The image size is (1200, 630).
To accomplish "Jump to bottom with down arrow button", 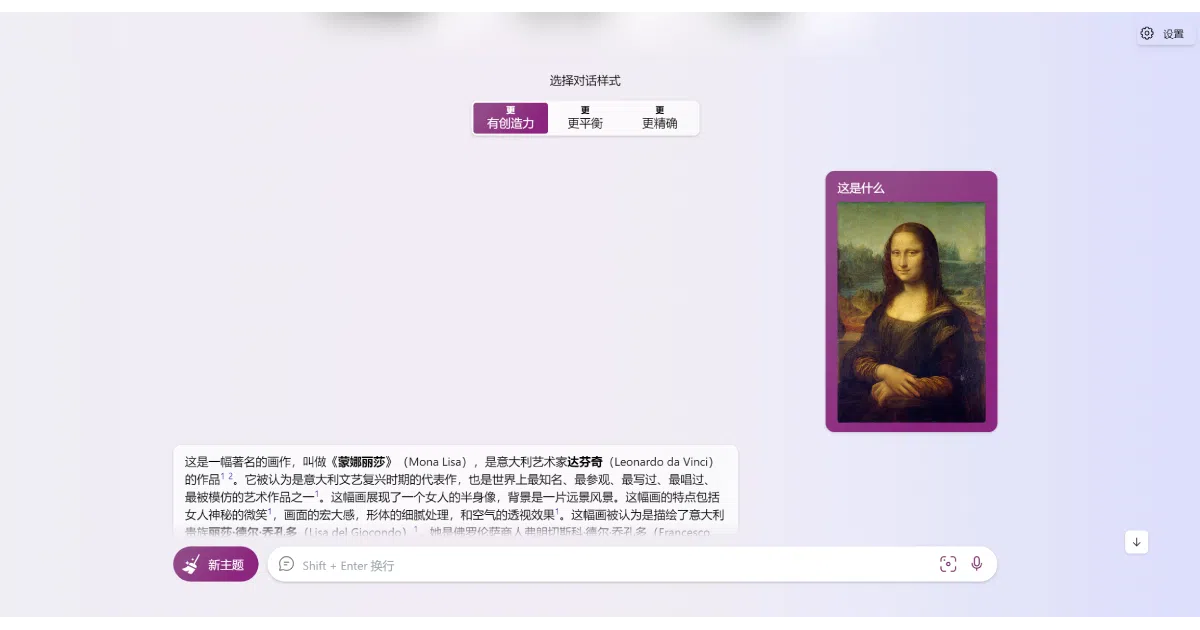I will click(x=1136, y=542).
